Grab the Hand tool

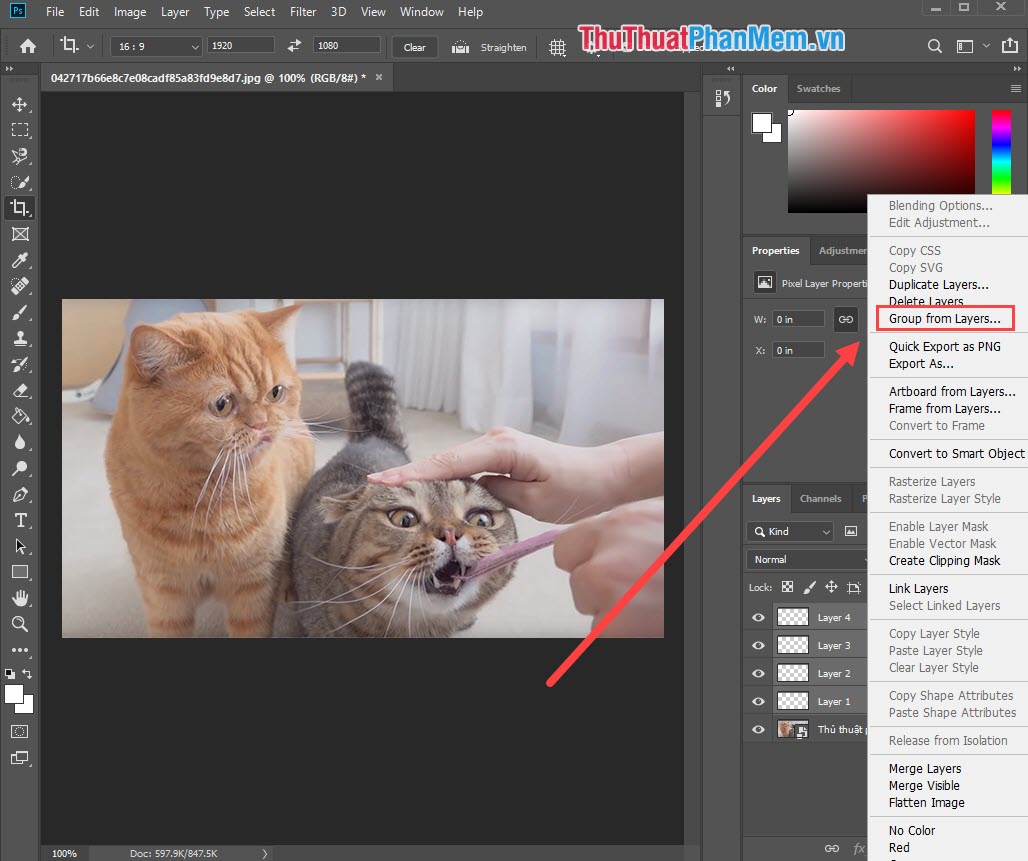pos(19,598)
